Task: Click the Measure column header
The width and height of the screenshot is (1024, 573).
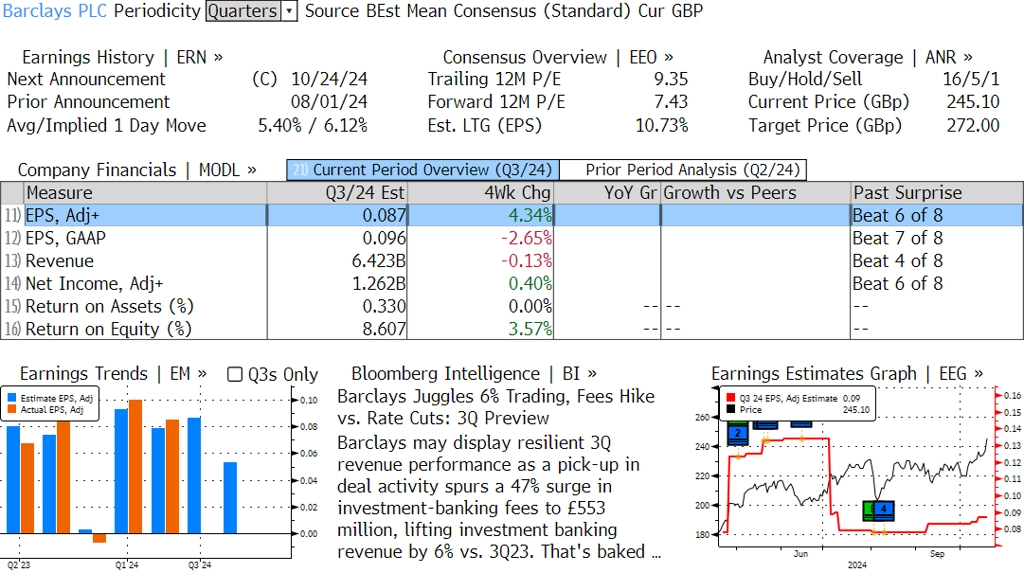Action: (145, 193)
